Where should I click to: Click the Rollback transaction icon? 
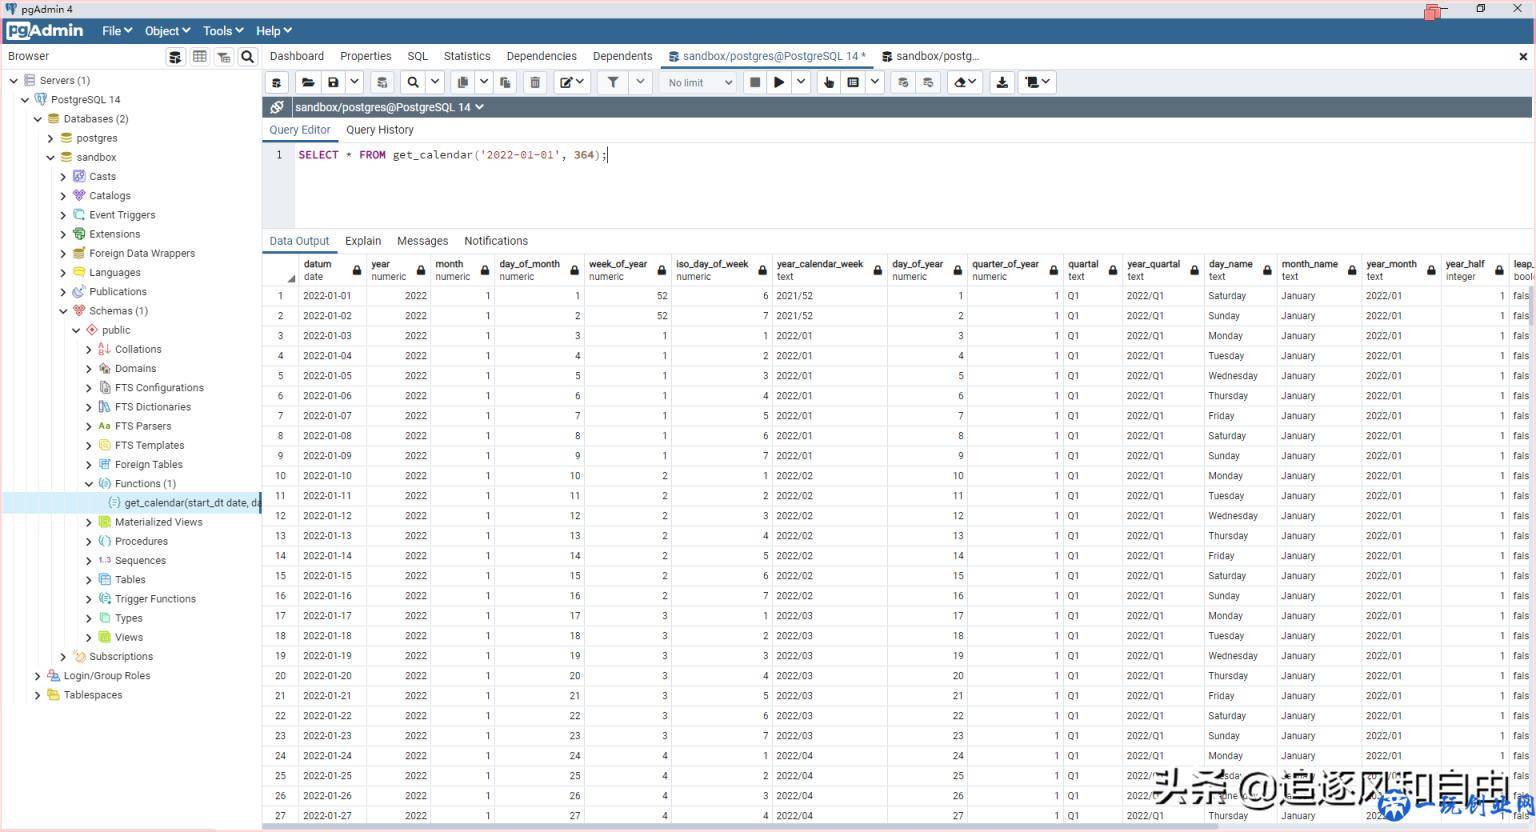pos(928,82)
